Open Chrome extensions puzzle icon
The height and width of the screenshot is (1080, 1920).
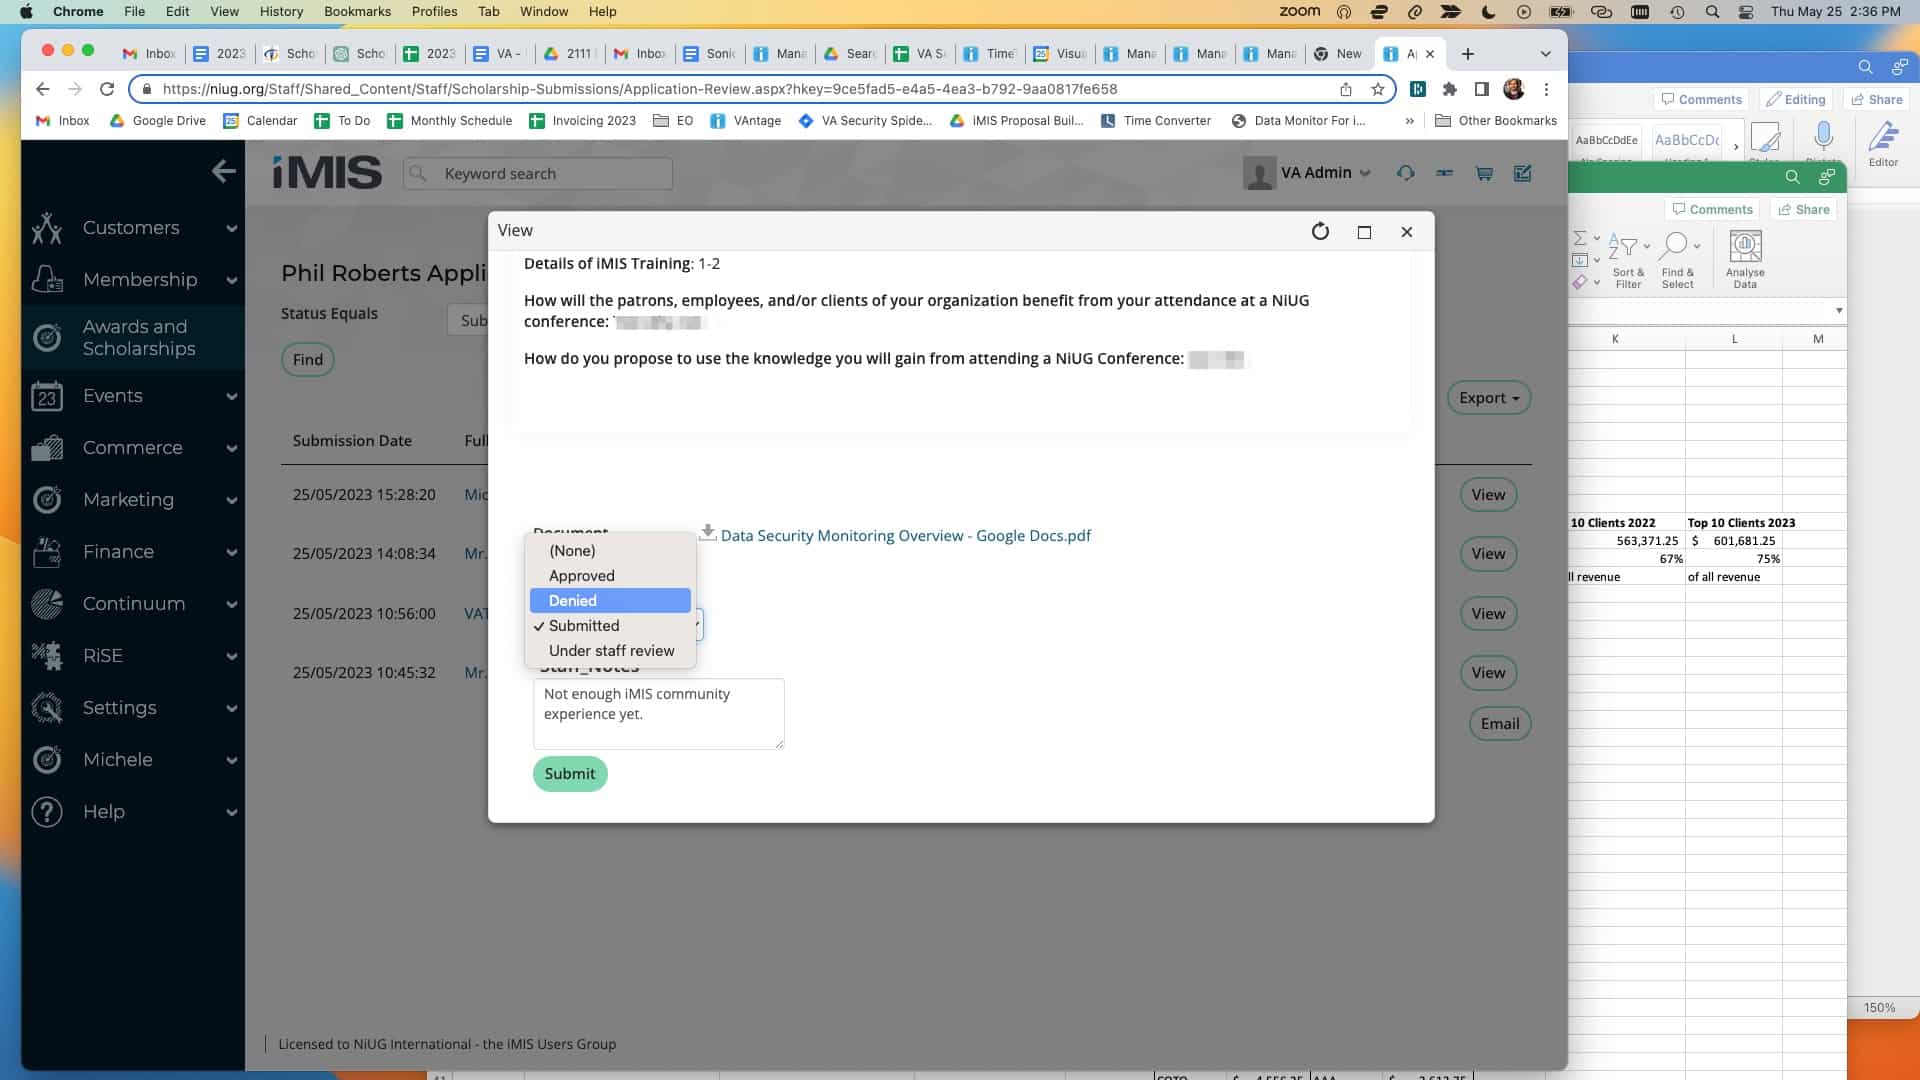[x=1450, y=89]
